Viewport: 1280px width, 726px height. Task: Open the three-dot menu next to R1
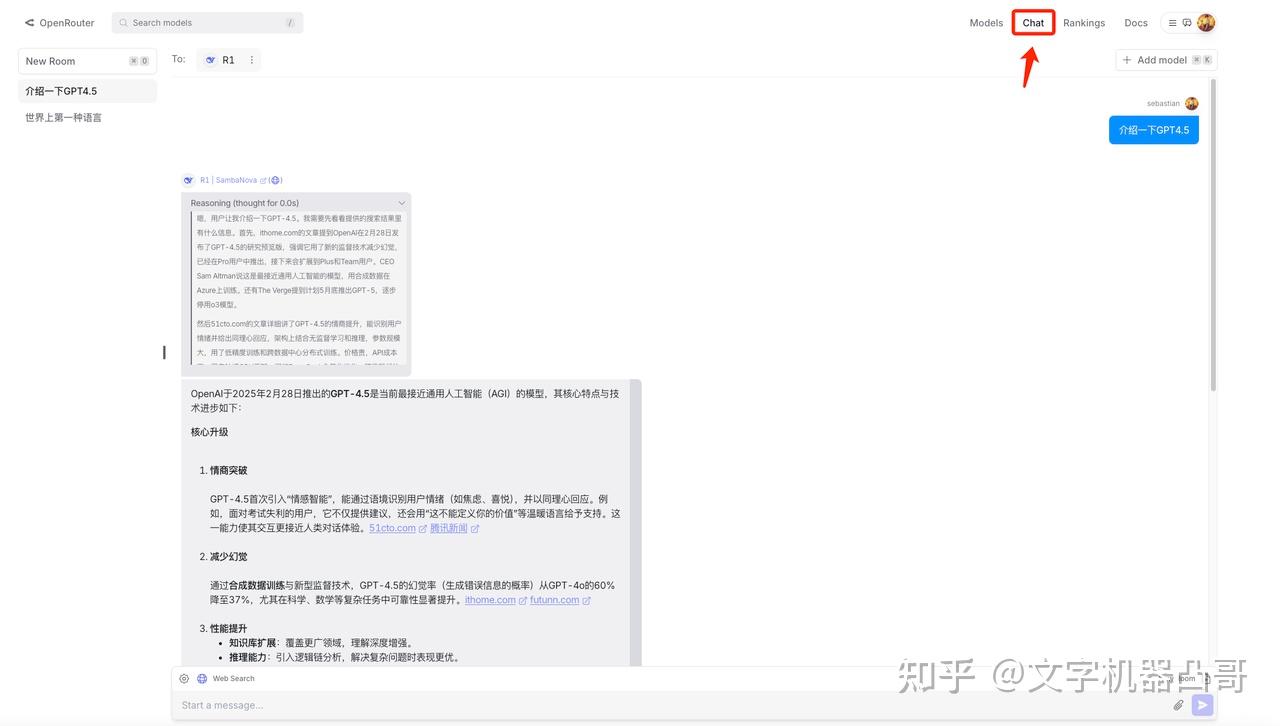251,59
